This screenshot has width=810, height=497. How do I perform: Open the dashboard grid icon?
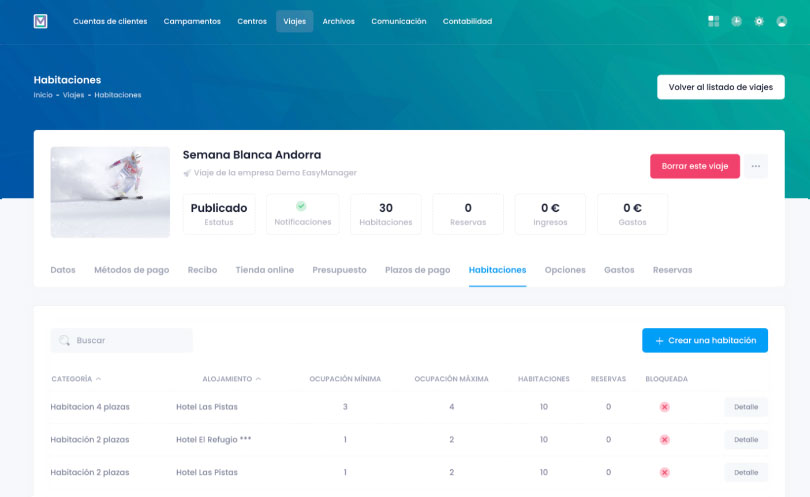coord(713,21)
